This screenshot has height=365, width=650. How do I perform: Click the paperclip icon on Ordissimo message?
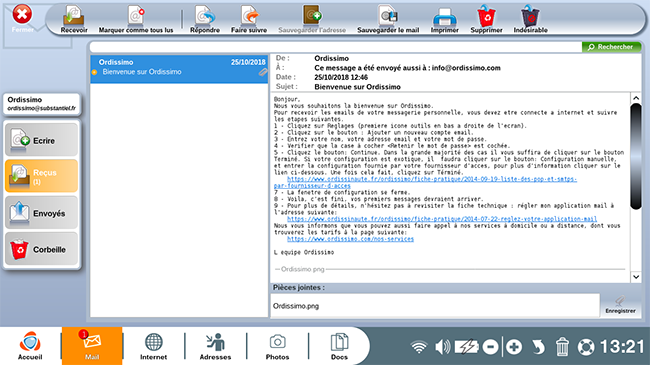click(262, 72)
